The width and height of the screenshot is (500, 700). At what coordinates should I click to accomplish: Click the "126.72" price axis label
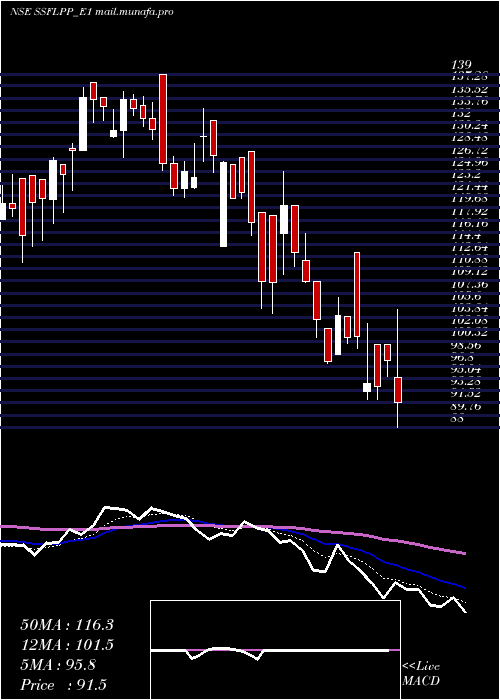coord(471,151)
